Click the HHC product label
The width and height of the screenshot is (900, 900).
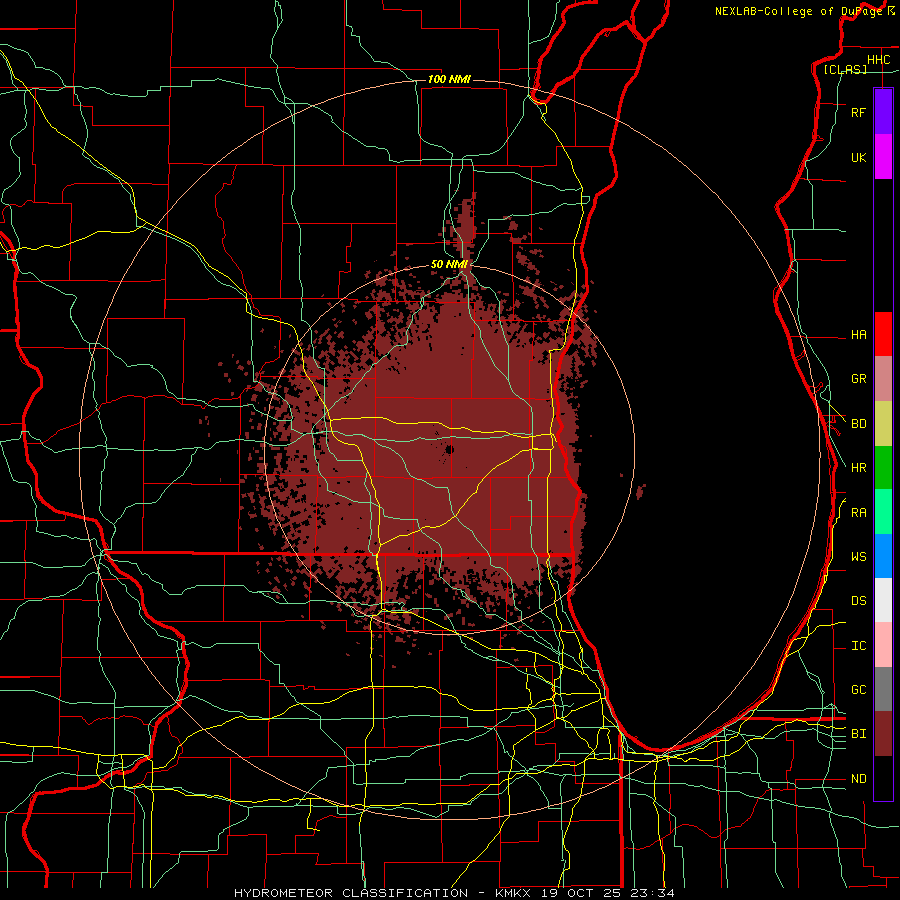tap(879, 60)
